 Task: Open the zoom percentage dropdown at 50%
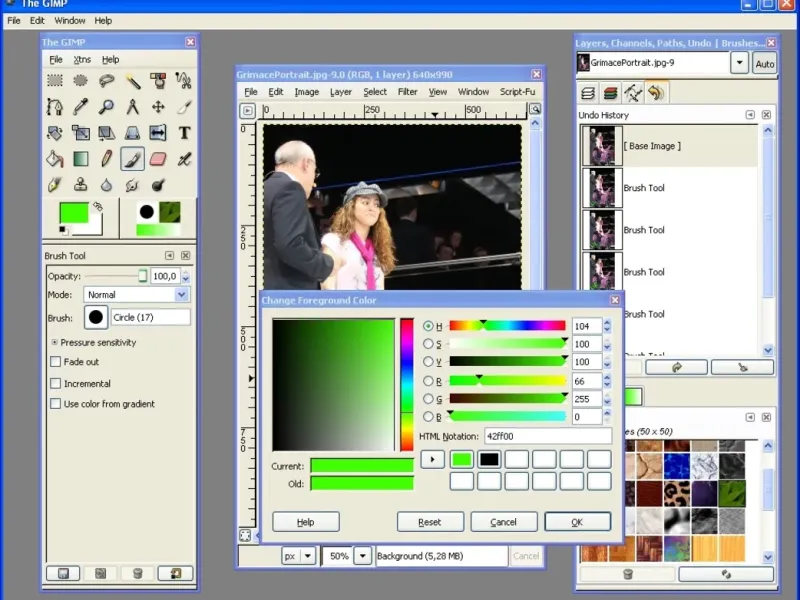pyautogui.click(x=362, y=556)
